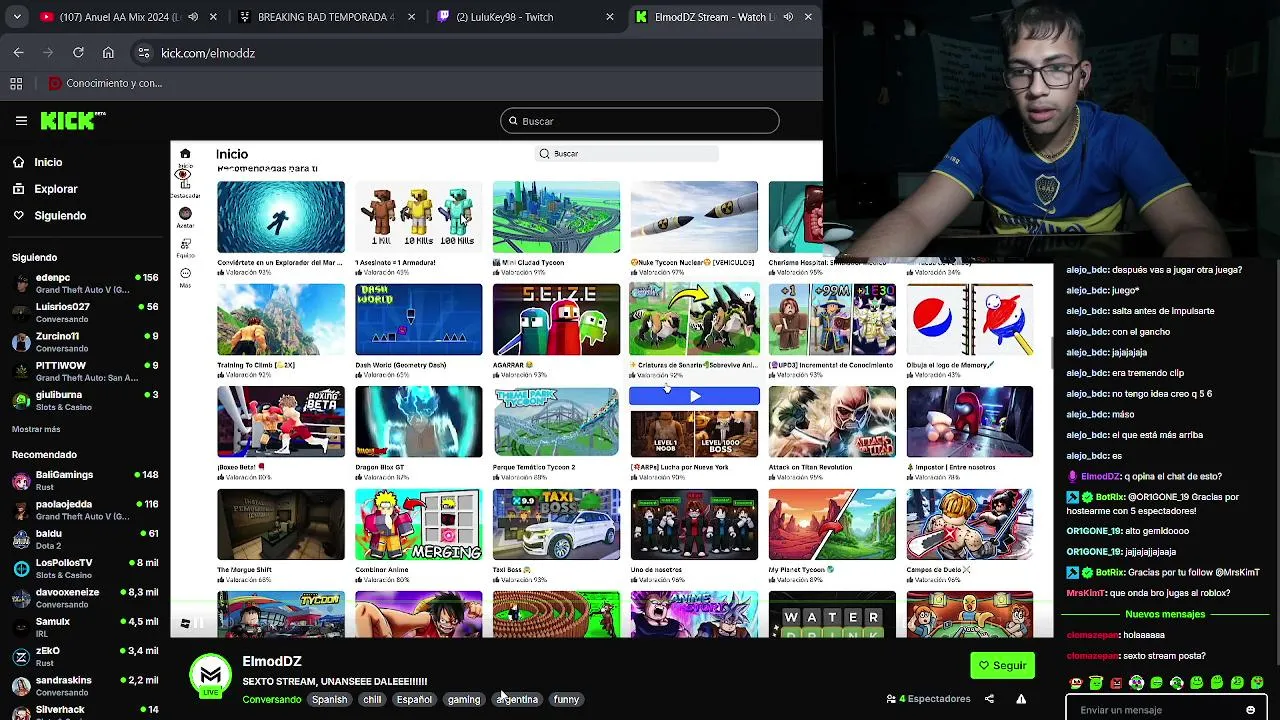1280x720 pixels.
Task: Click the address bar URL kick.com/elmoddz
Action: (x=208, y=53)
